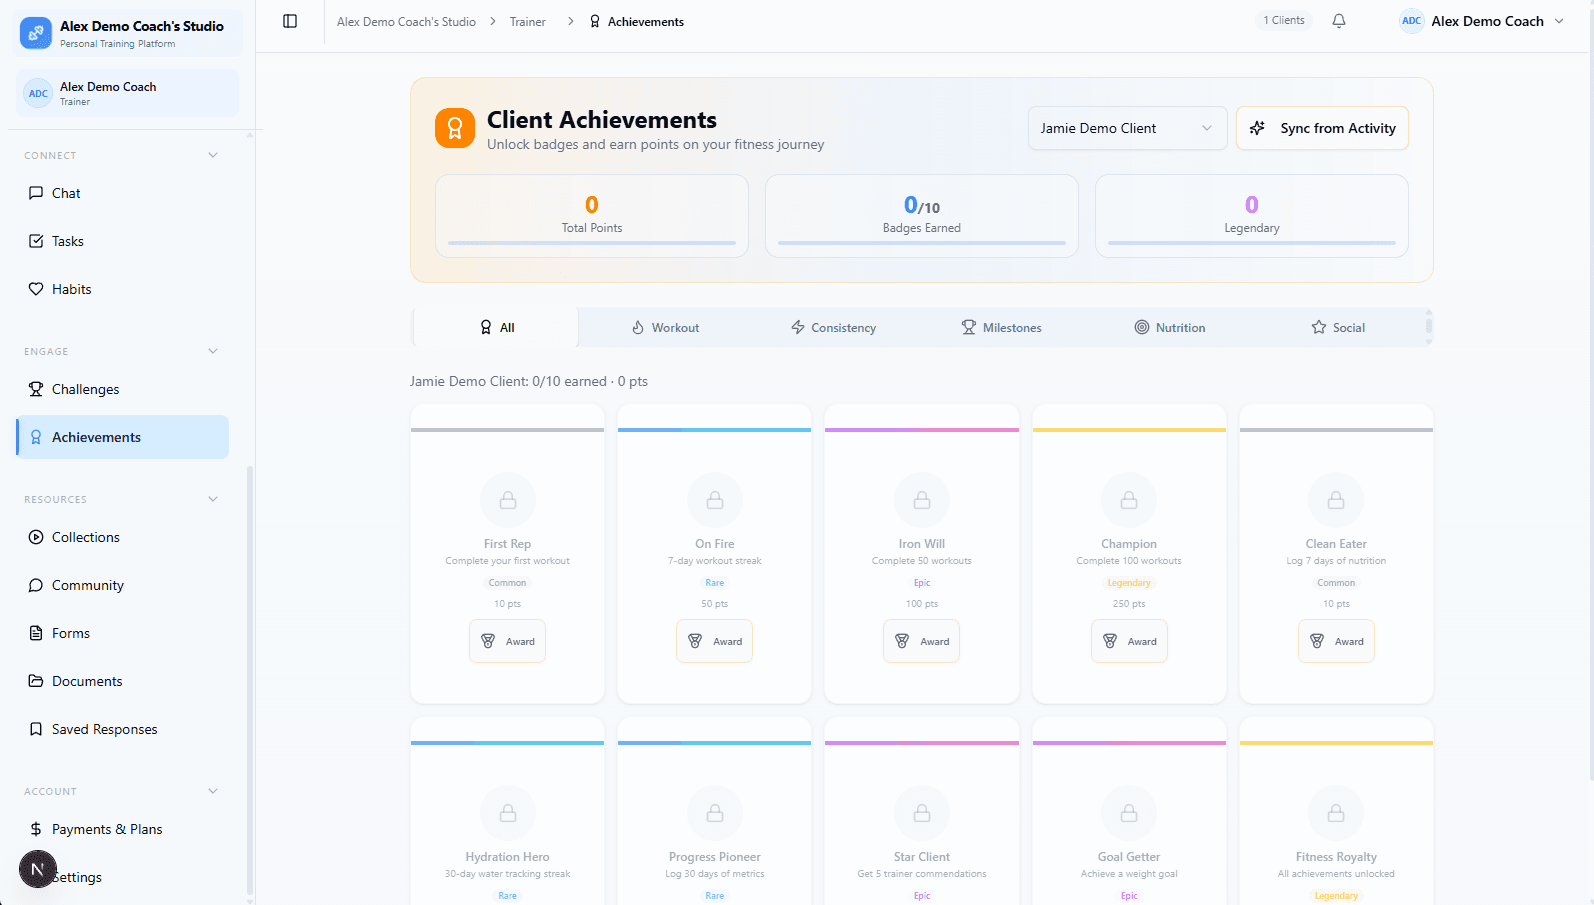
Task: Click the ADC avatar in top bar
Action: click(1411, 21)
